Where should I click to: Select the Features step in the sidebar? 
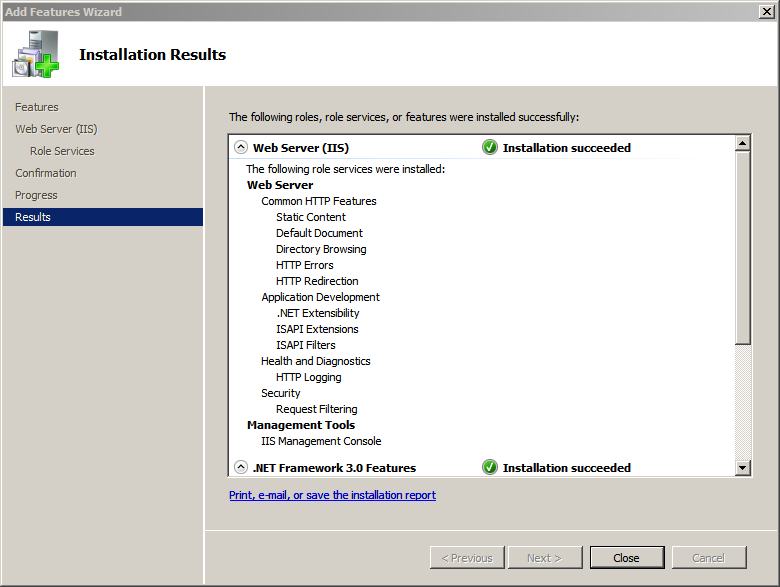[x=37, y=107]
